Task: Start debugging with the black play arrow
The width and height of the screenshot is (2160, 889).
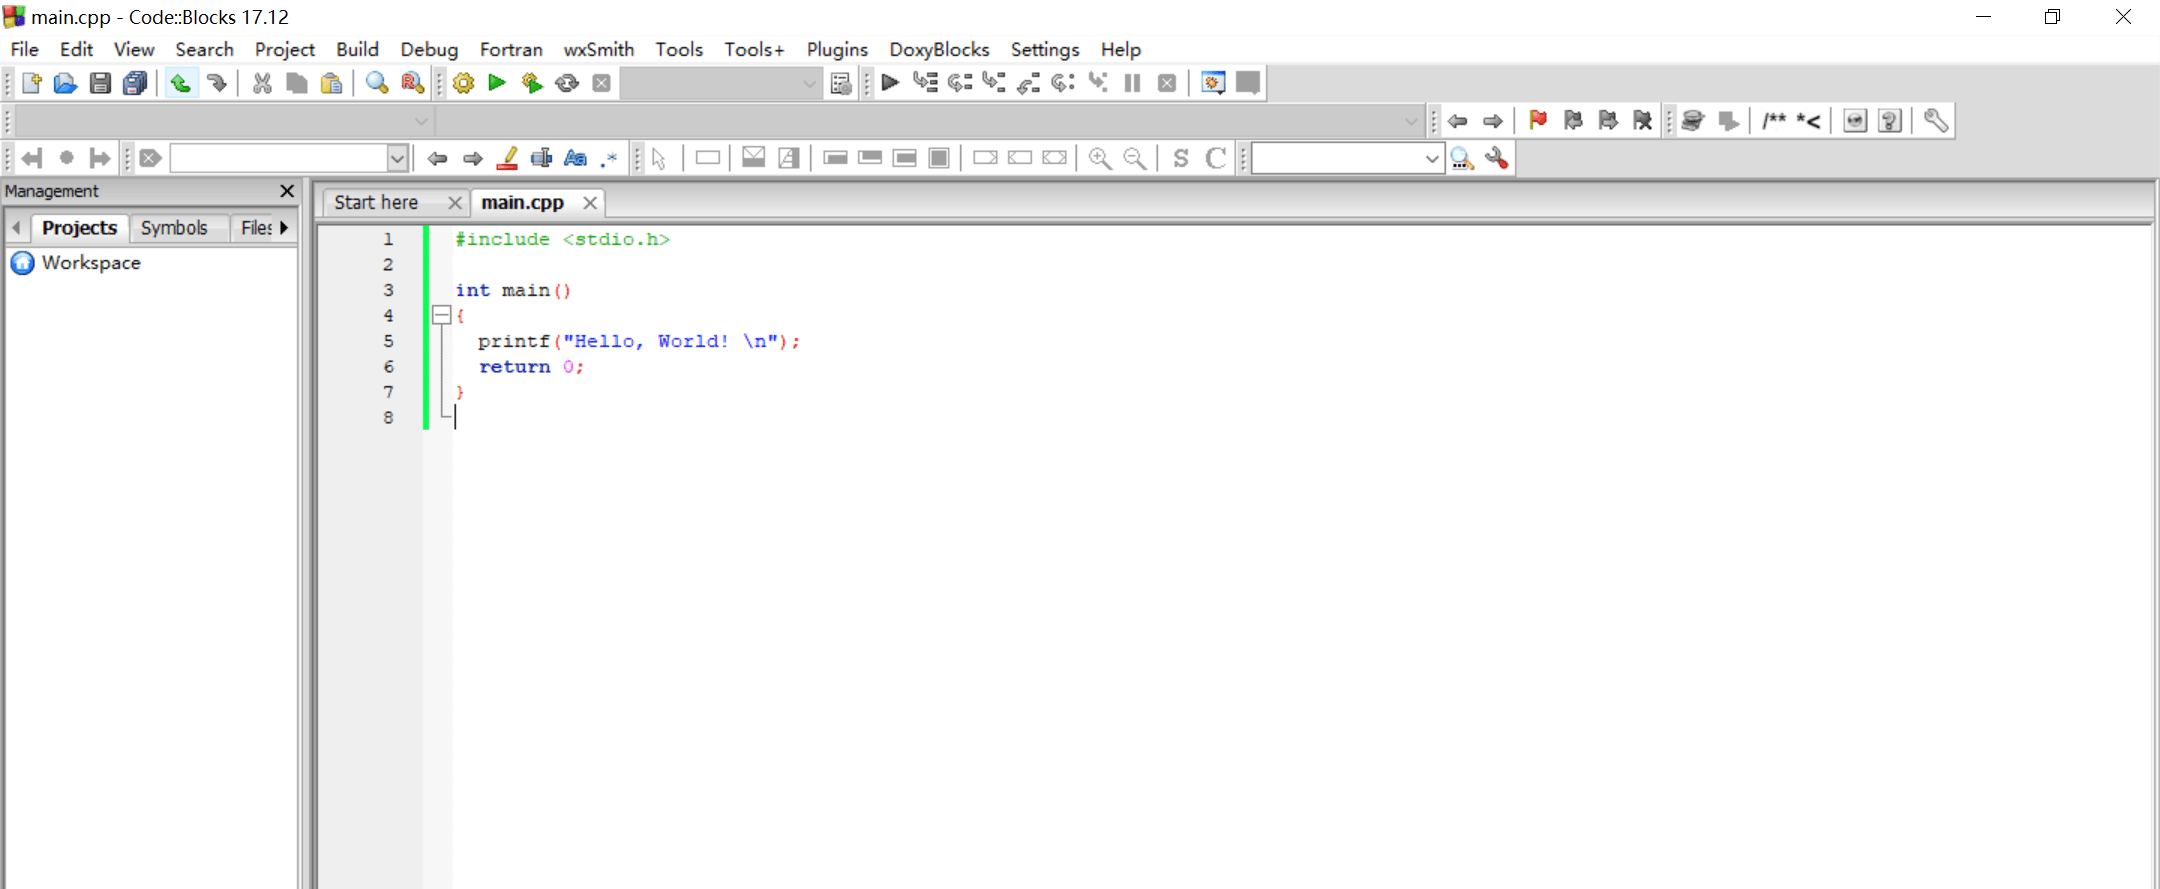Action: pos(890,82)
